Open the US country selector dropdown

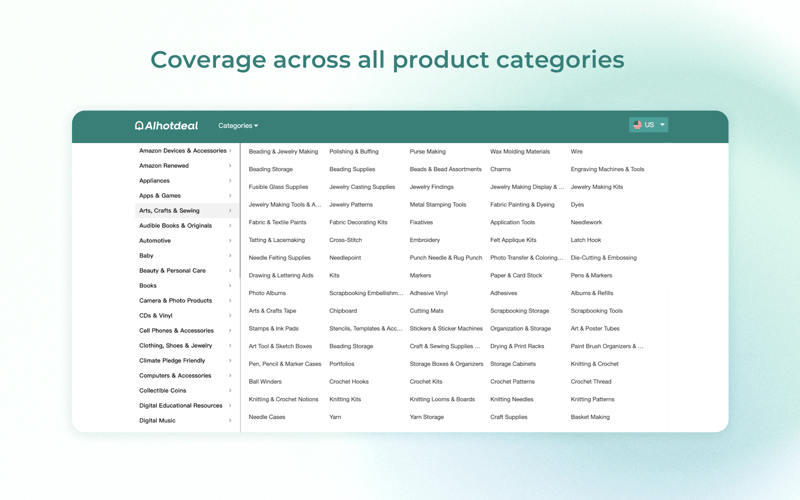tap(648, 124)
